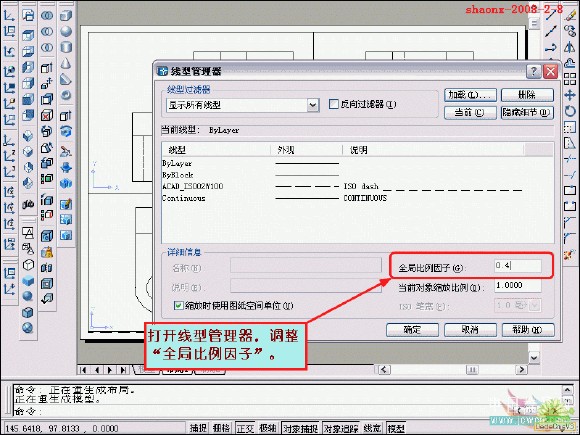Click the 删除 delete button

point(527,95)
